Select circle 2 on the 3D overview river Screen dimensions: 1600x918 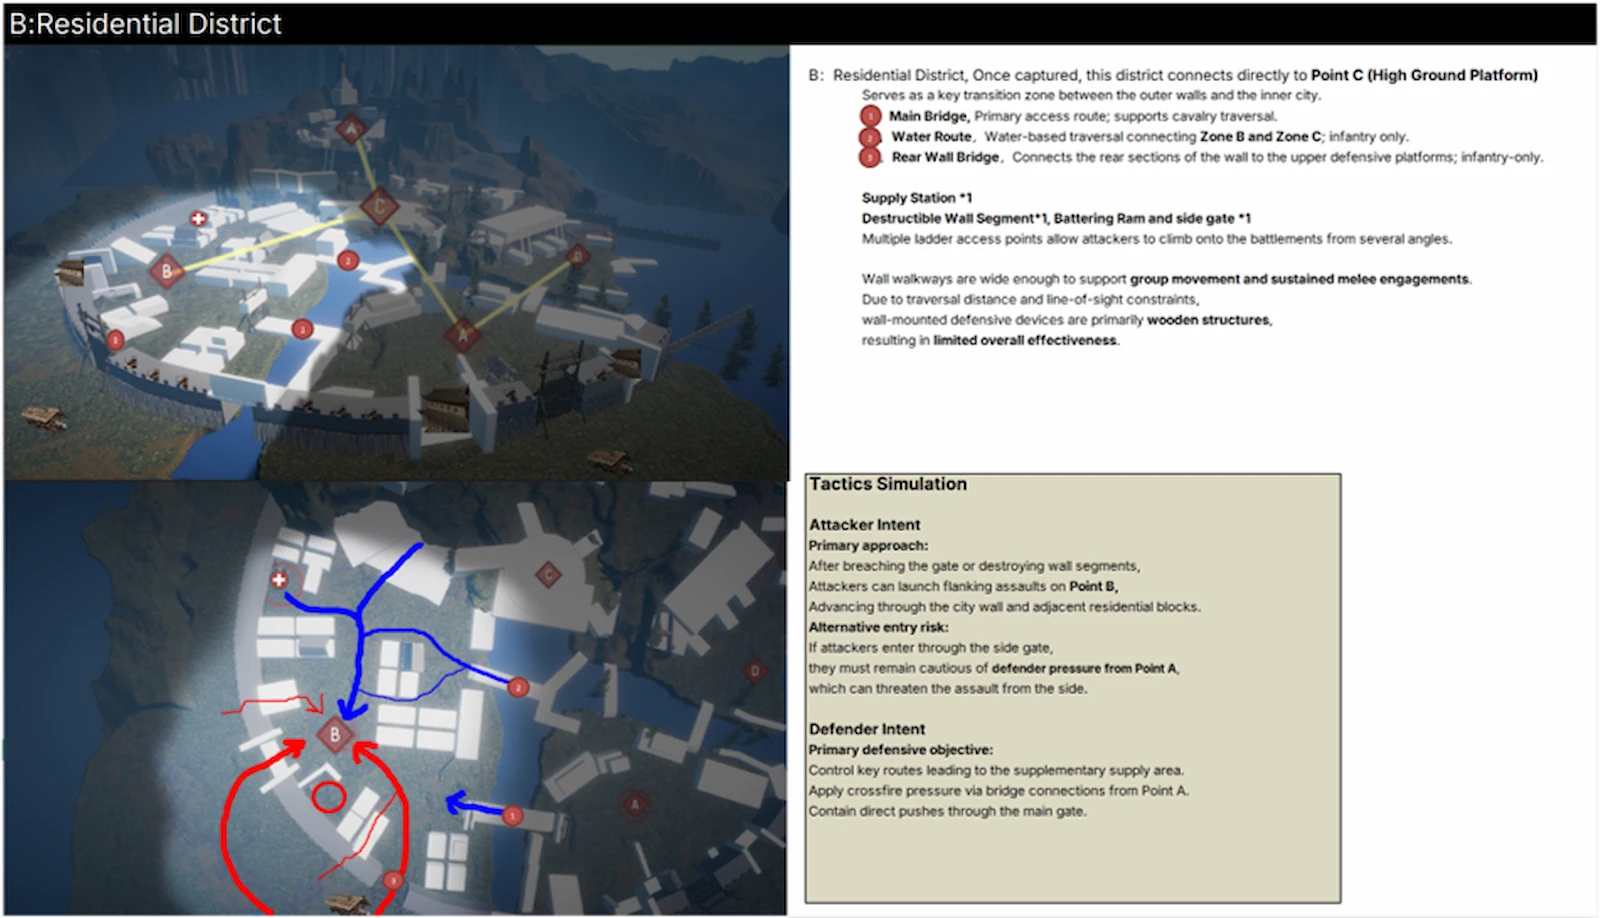(347, 260)
